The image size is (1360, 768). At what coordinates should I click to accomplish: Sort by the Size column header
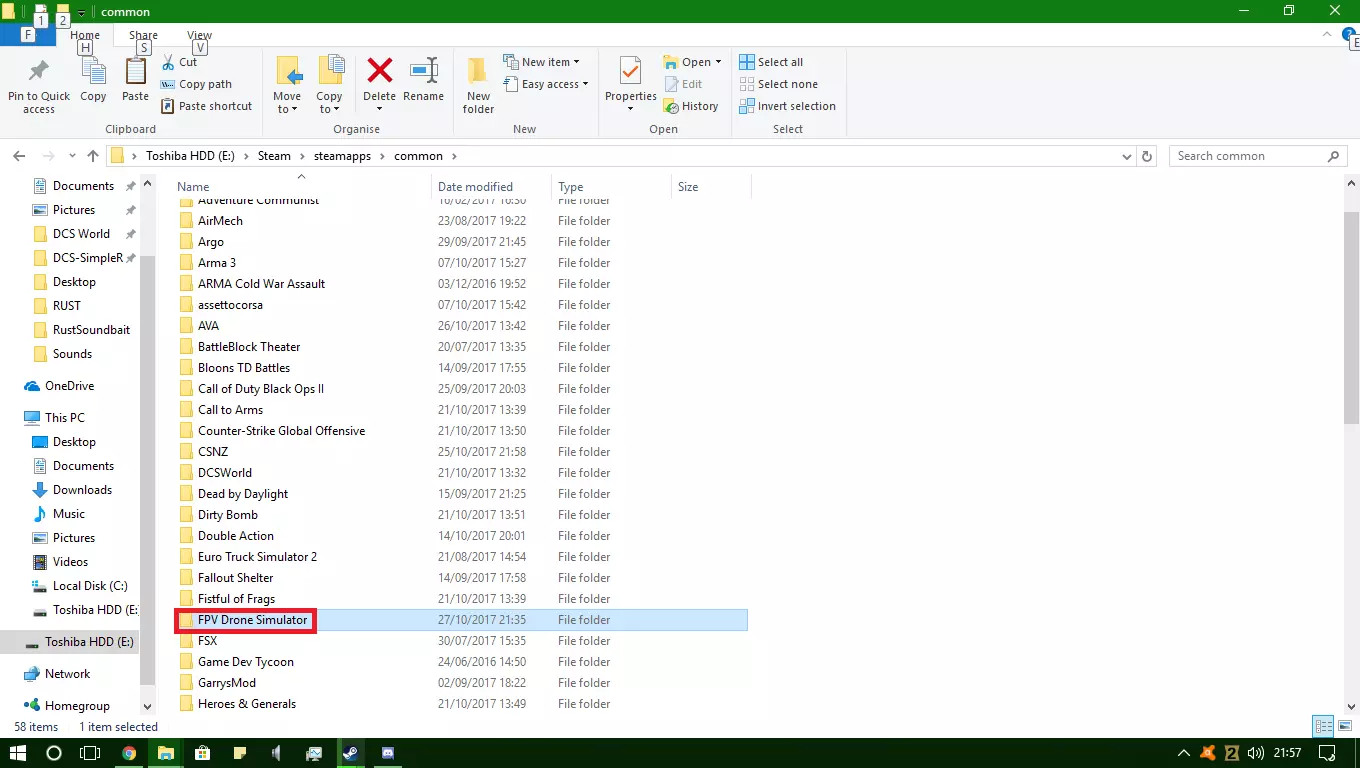711,187
